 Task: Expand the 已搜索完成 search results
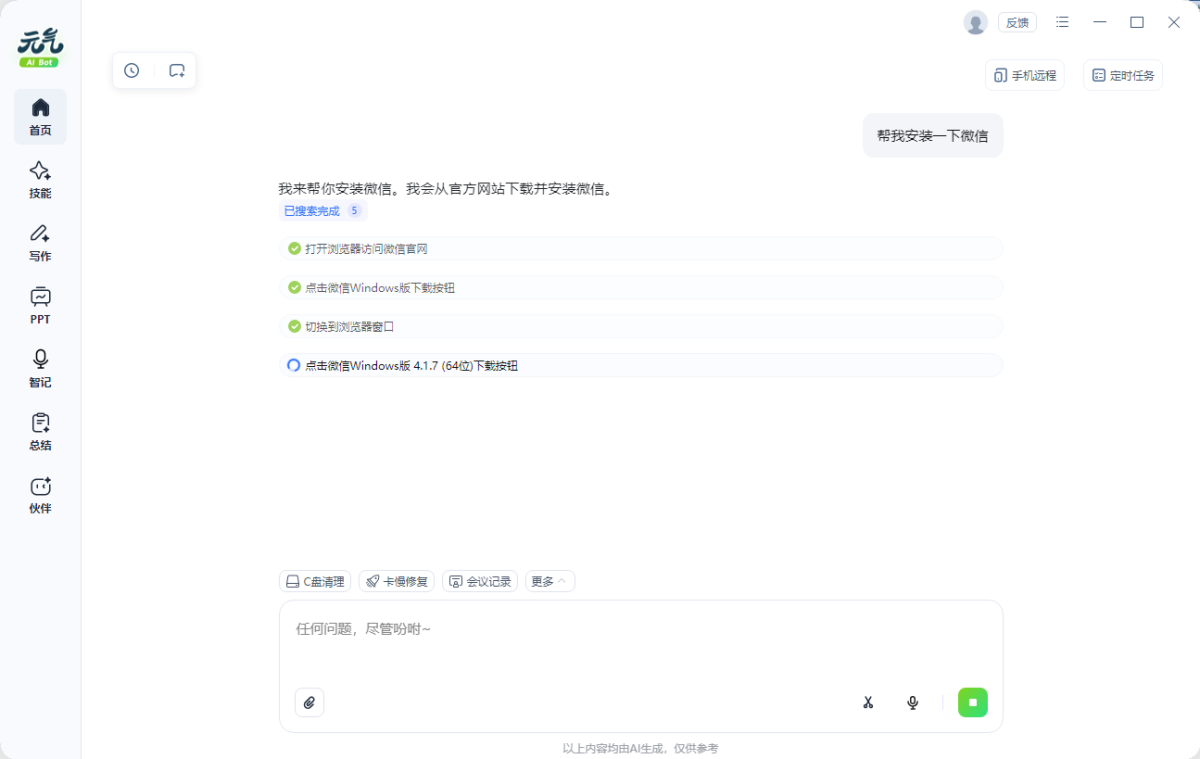coord(322,210)
